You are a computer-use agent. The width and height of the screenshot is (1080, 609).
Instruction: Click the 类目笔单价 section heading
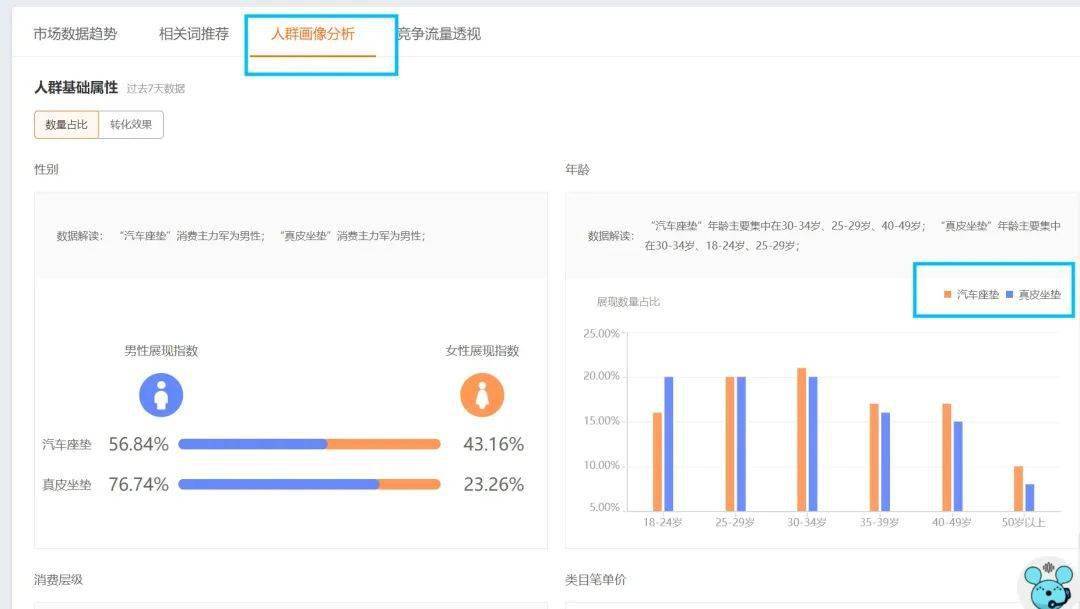(595, 580)
